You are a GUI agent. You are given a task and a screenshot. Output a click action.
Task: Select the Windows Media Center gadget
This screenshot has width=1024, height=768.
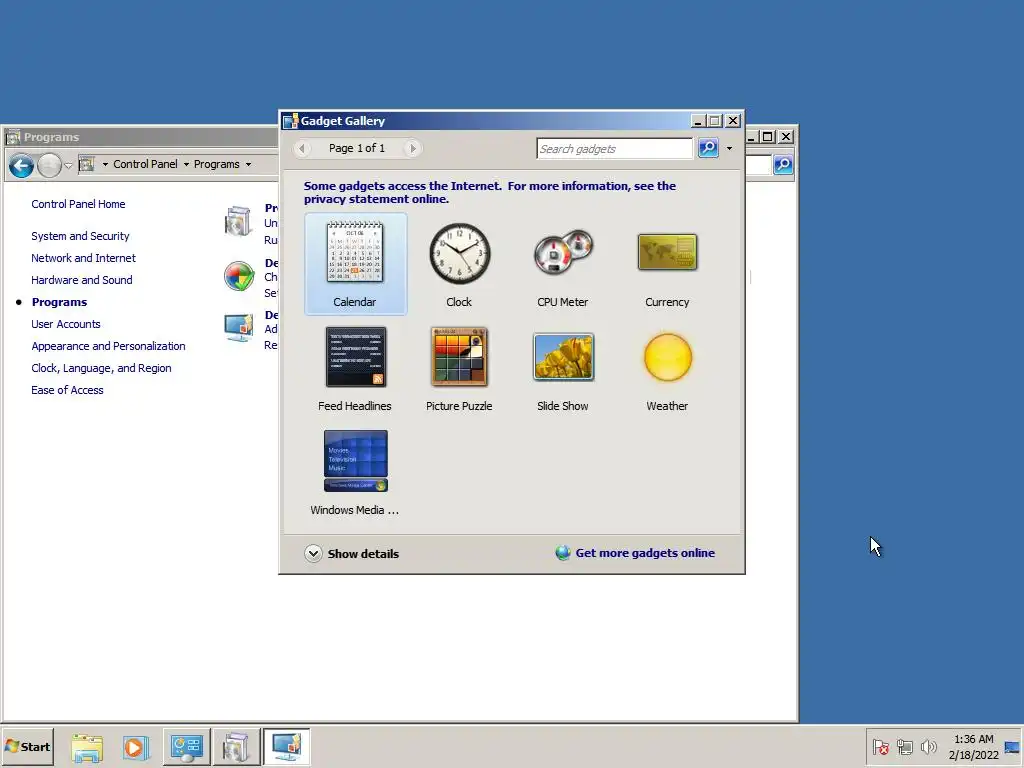[355, 472]
